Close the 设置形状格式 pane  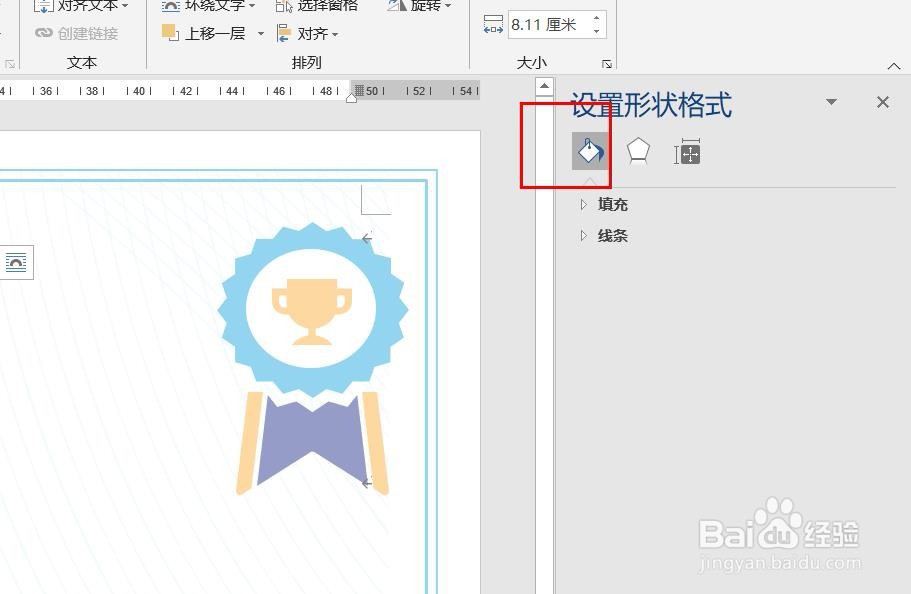click(x=883, y=101)
